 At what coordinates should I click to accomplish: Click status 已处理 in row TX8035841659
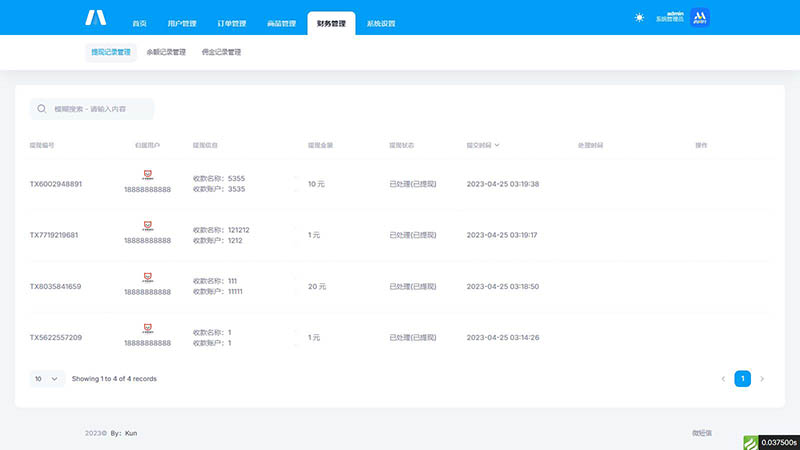coord(413,287)
